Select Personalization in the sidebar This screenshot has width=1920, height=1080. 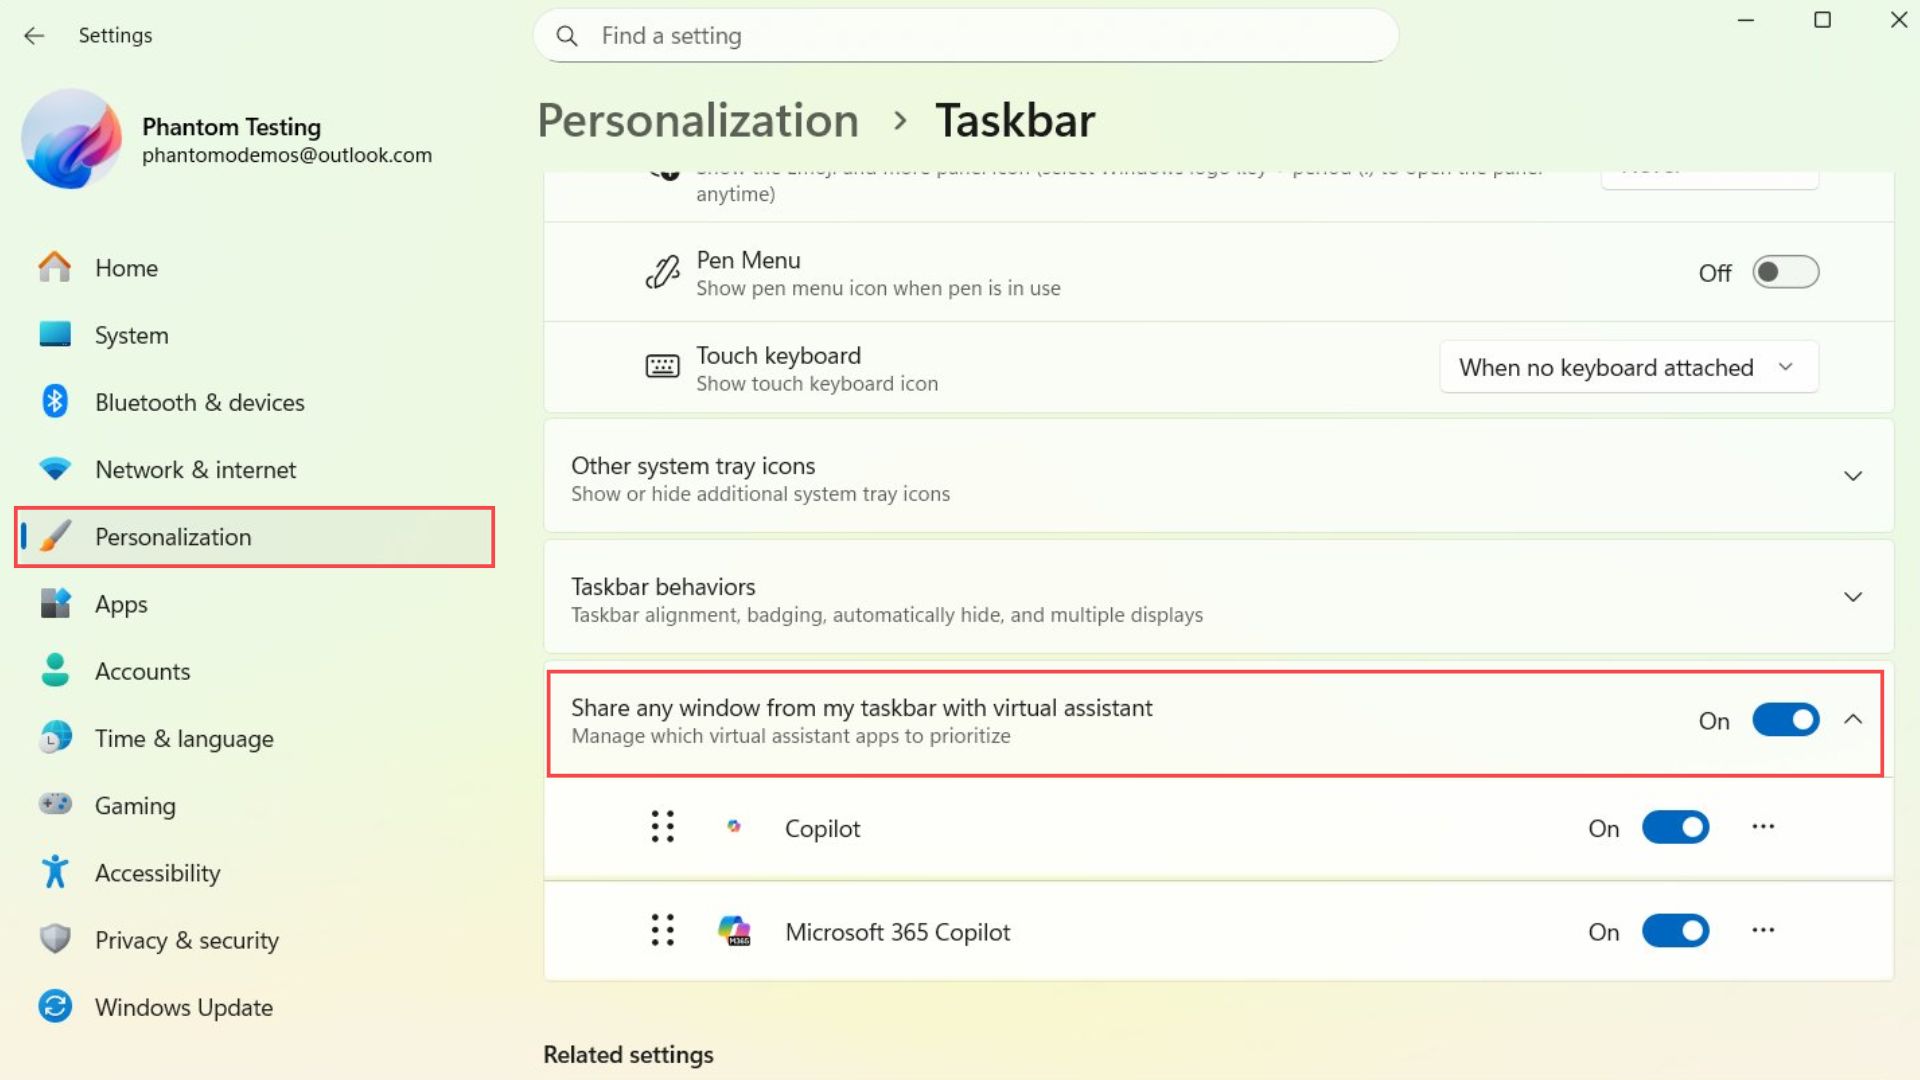pyautogui.click(x=173, y=537)
